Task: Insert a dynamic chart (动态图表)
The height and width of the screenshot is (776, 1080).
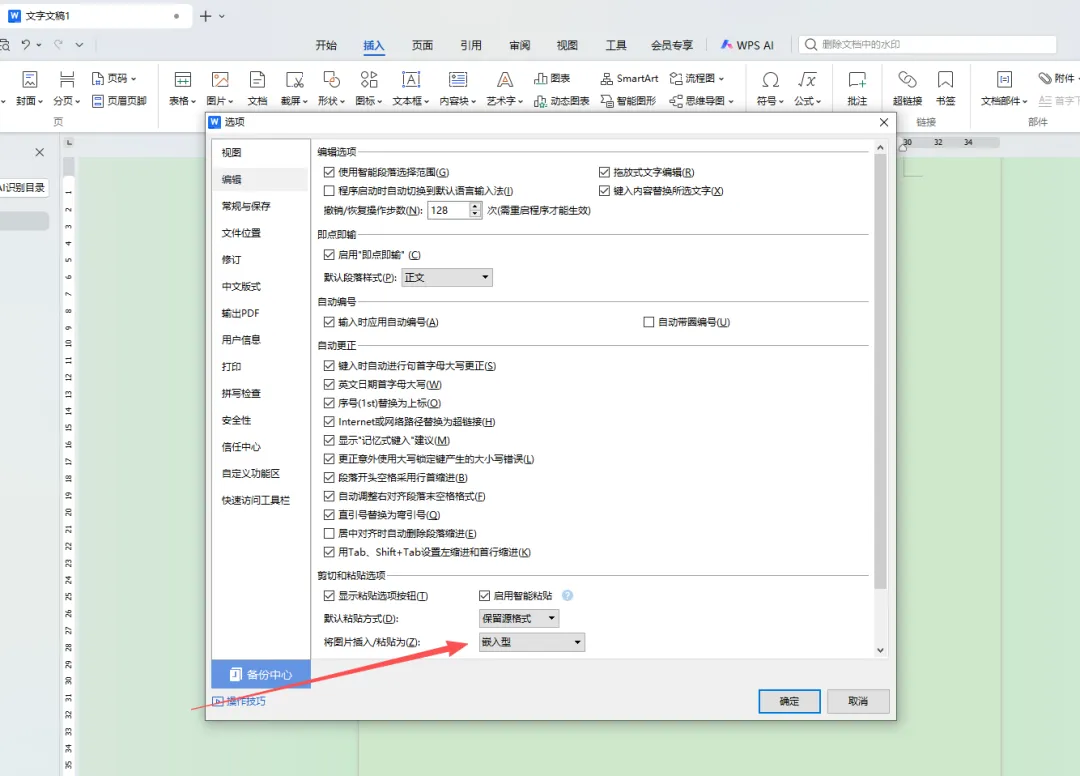Action: point(561,101)
